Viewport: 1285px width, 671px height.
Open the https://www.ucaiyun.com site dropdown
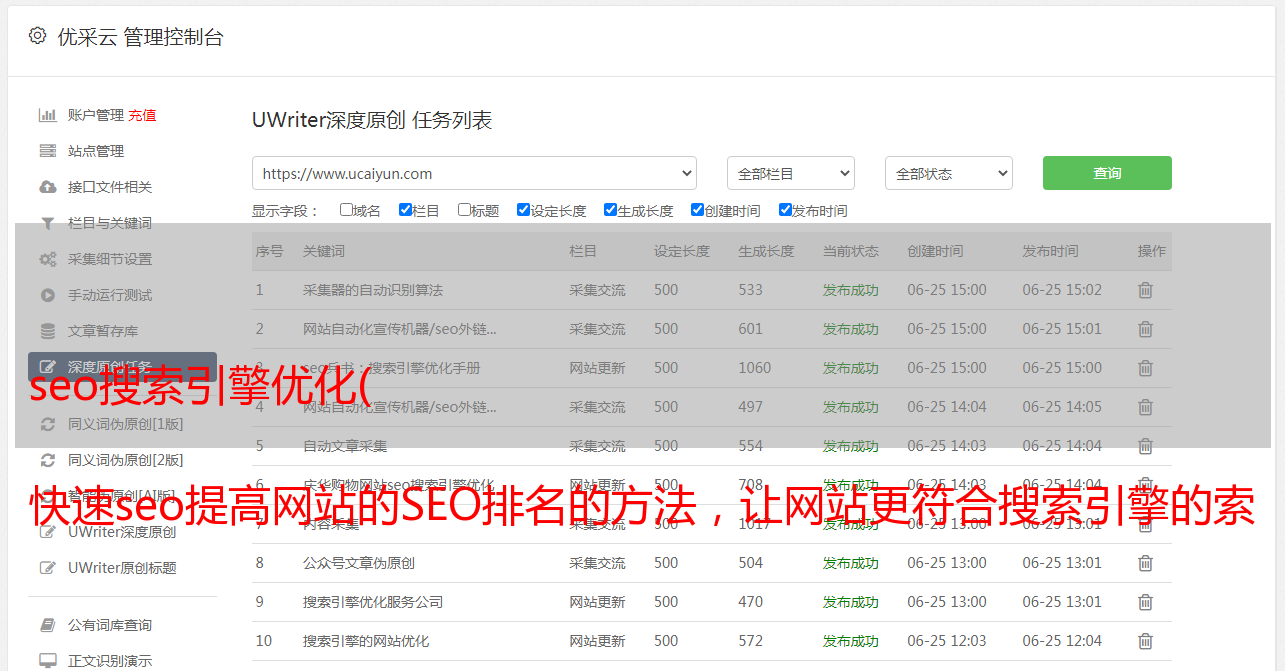(x=474, y=173)
